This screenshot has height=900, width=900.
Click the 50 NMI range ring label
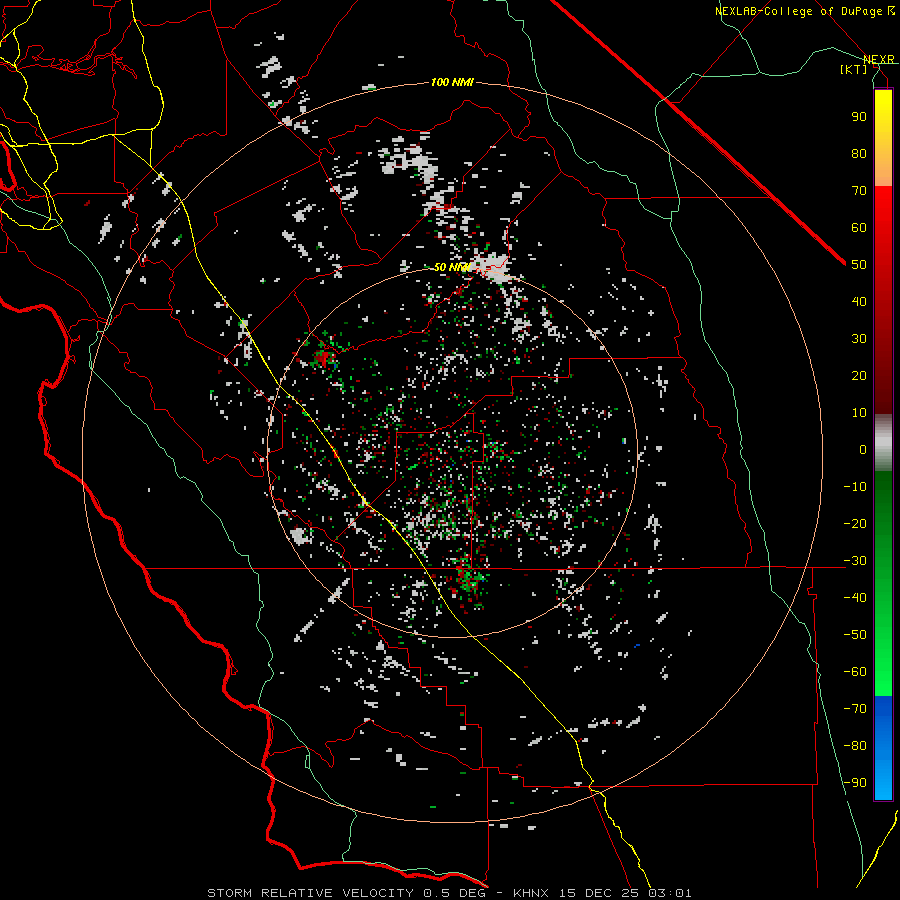click(452, 267)
